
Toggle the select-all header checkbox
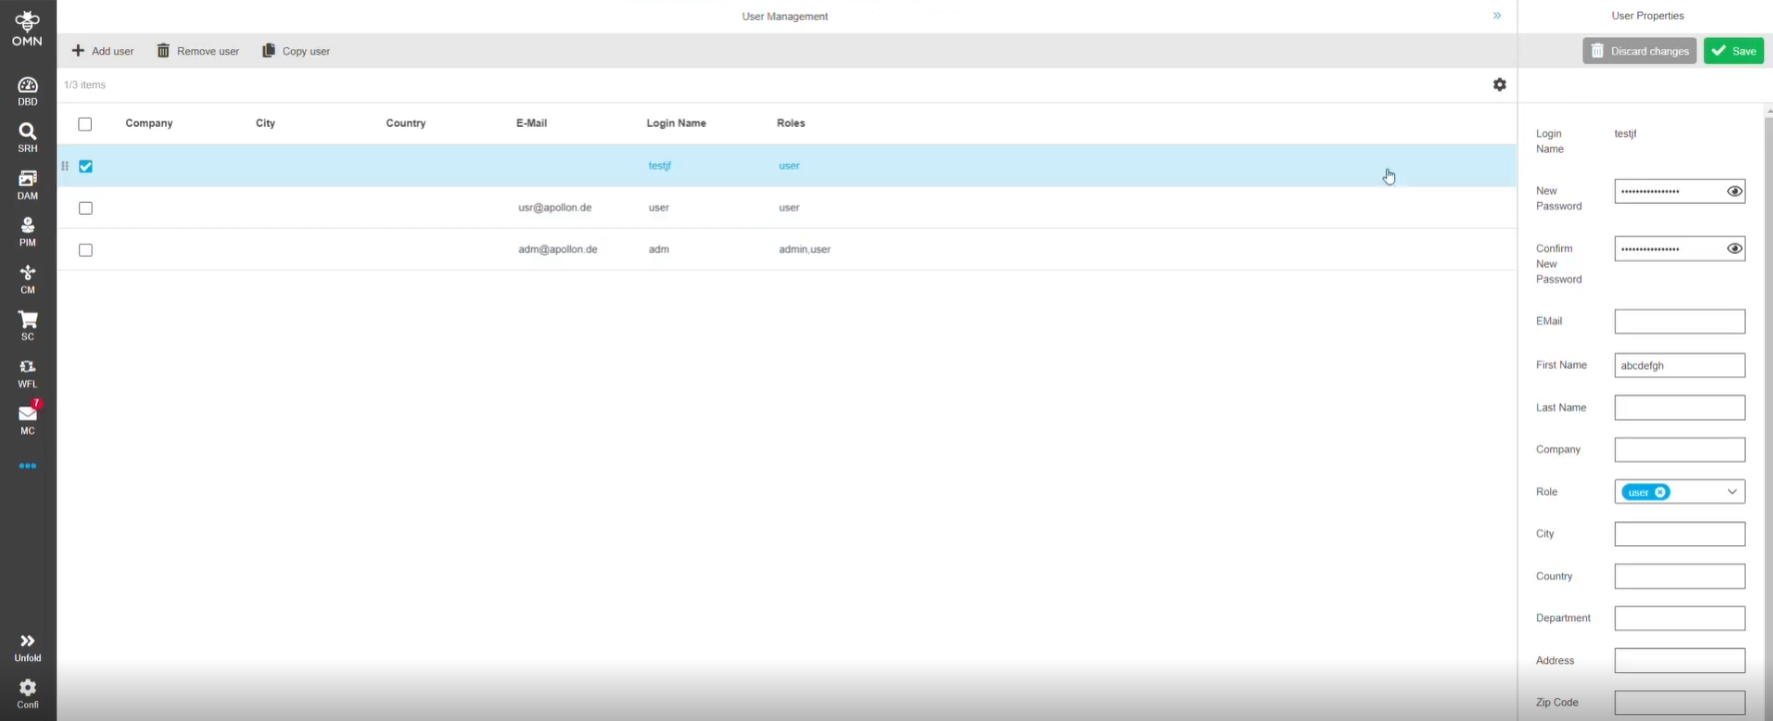pos(85,124)
